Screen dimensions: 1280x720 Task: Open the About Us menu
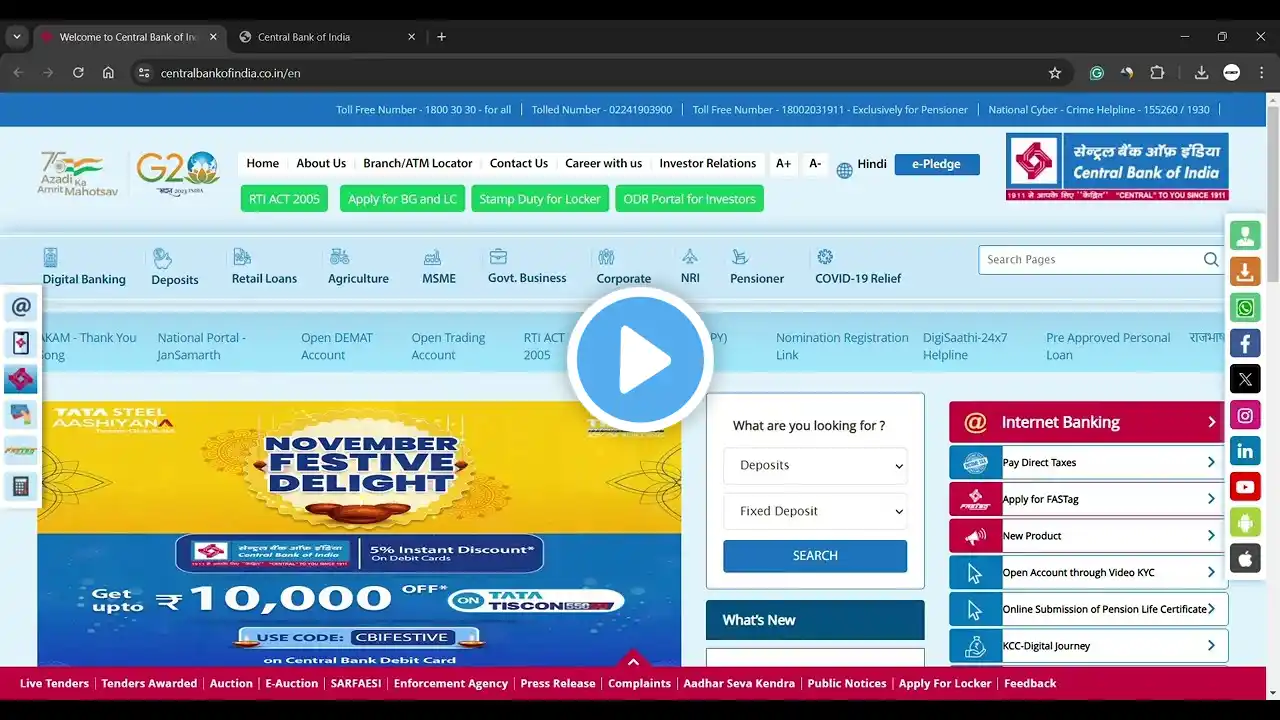[x=321, y=163]
